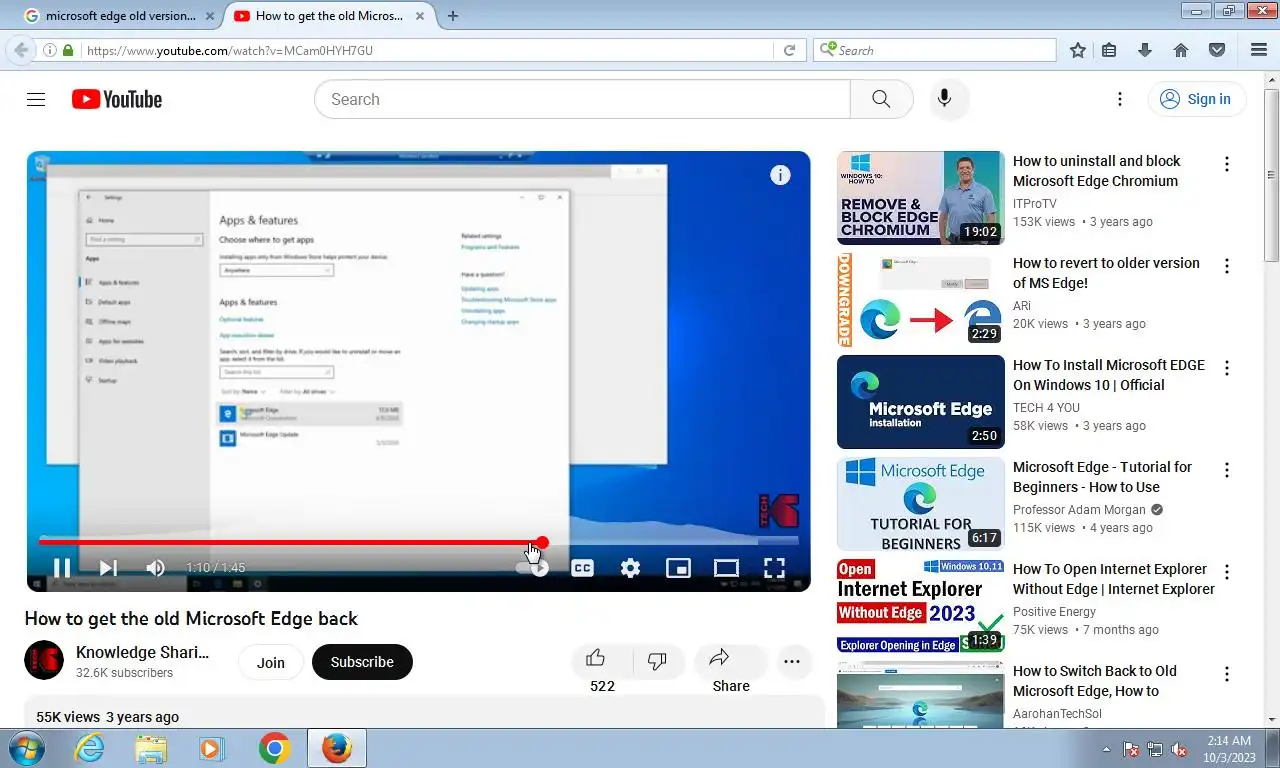Open options for 'How to Switch Back to Old' video
Screen dimensions: 1280x768
(x=1227, y=674)
